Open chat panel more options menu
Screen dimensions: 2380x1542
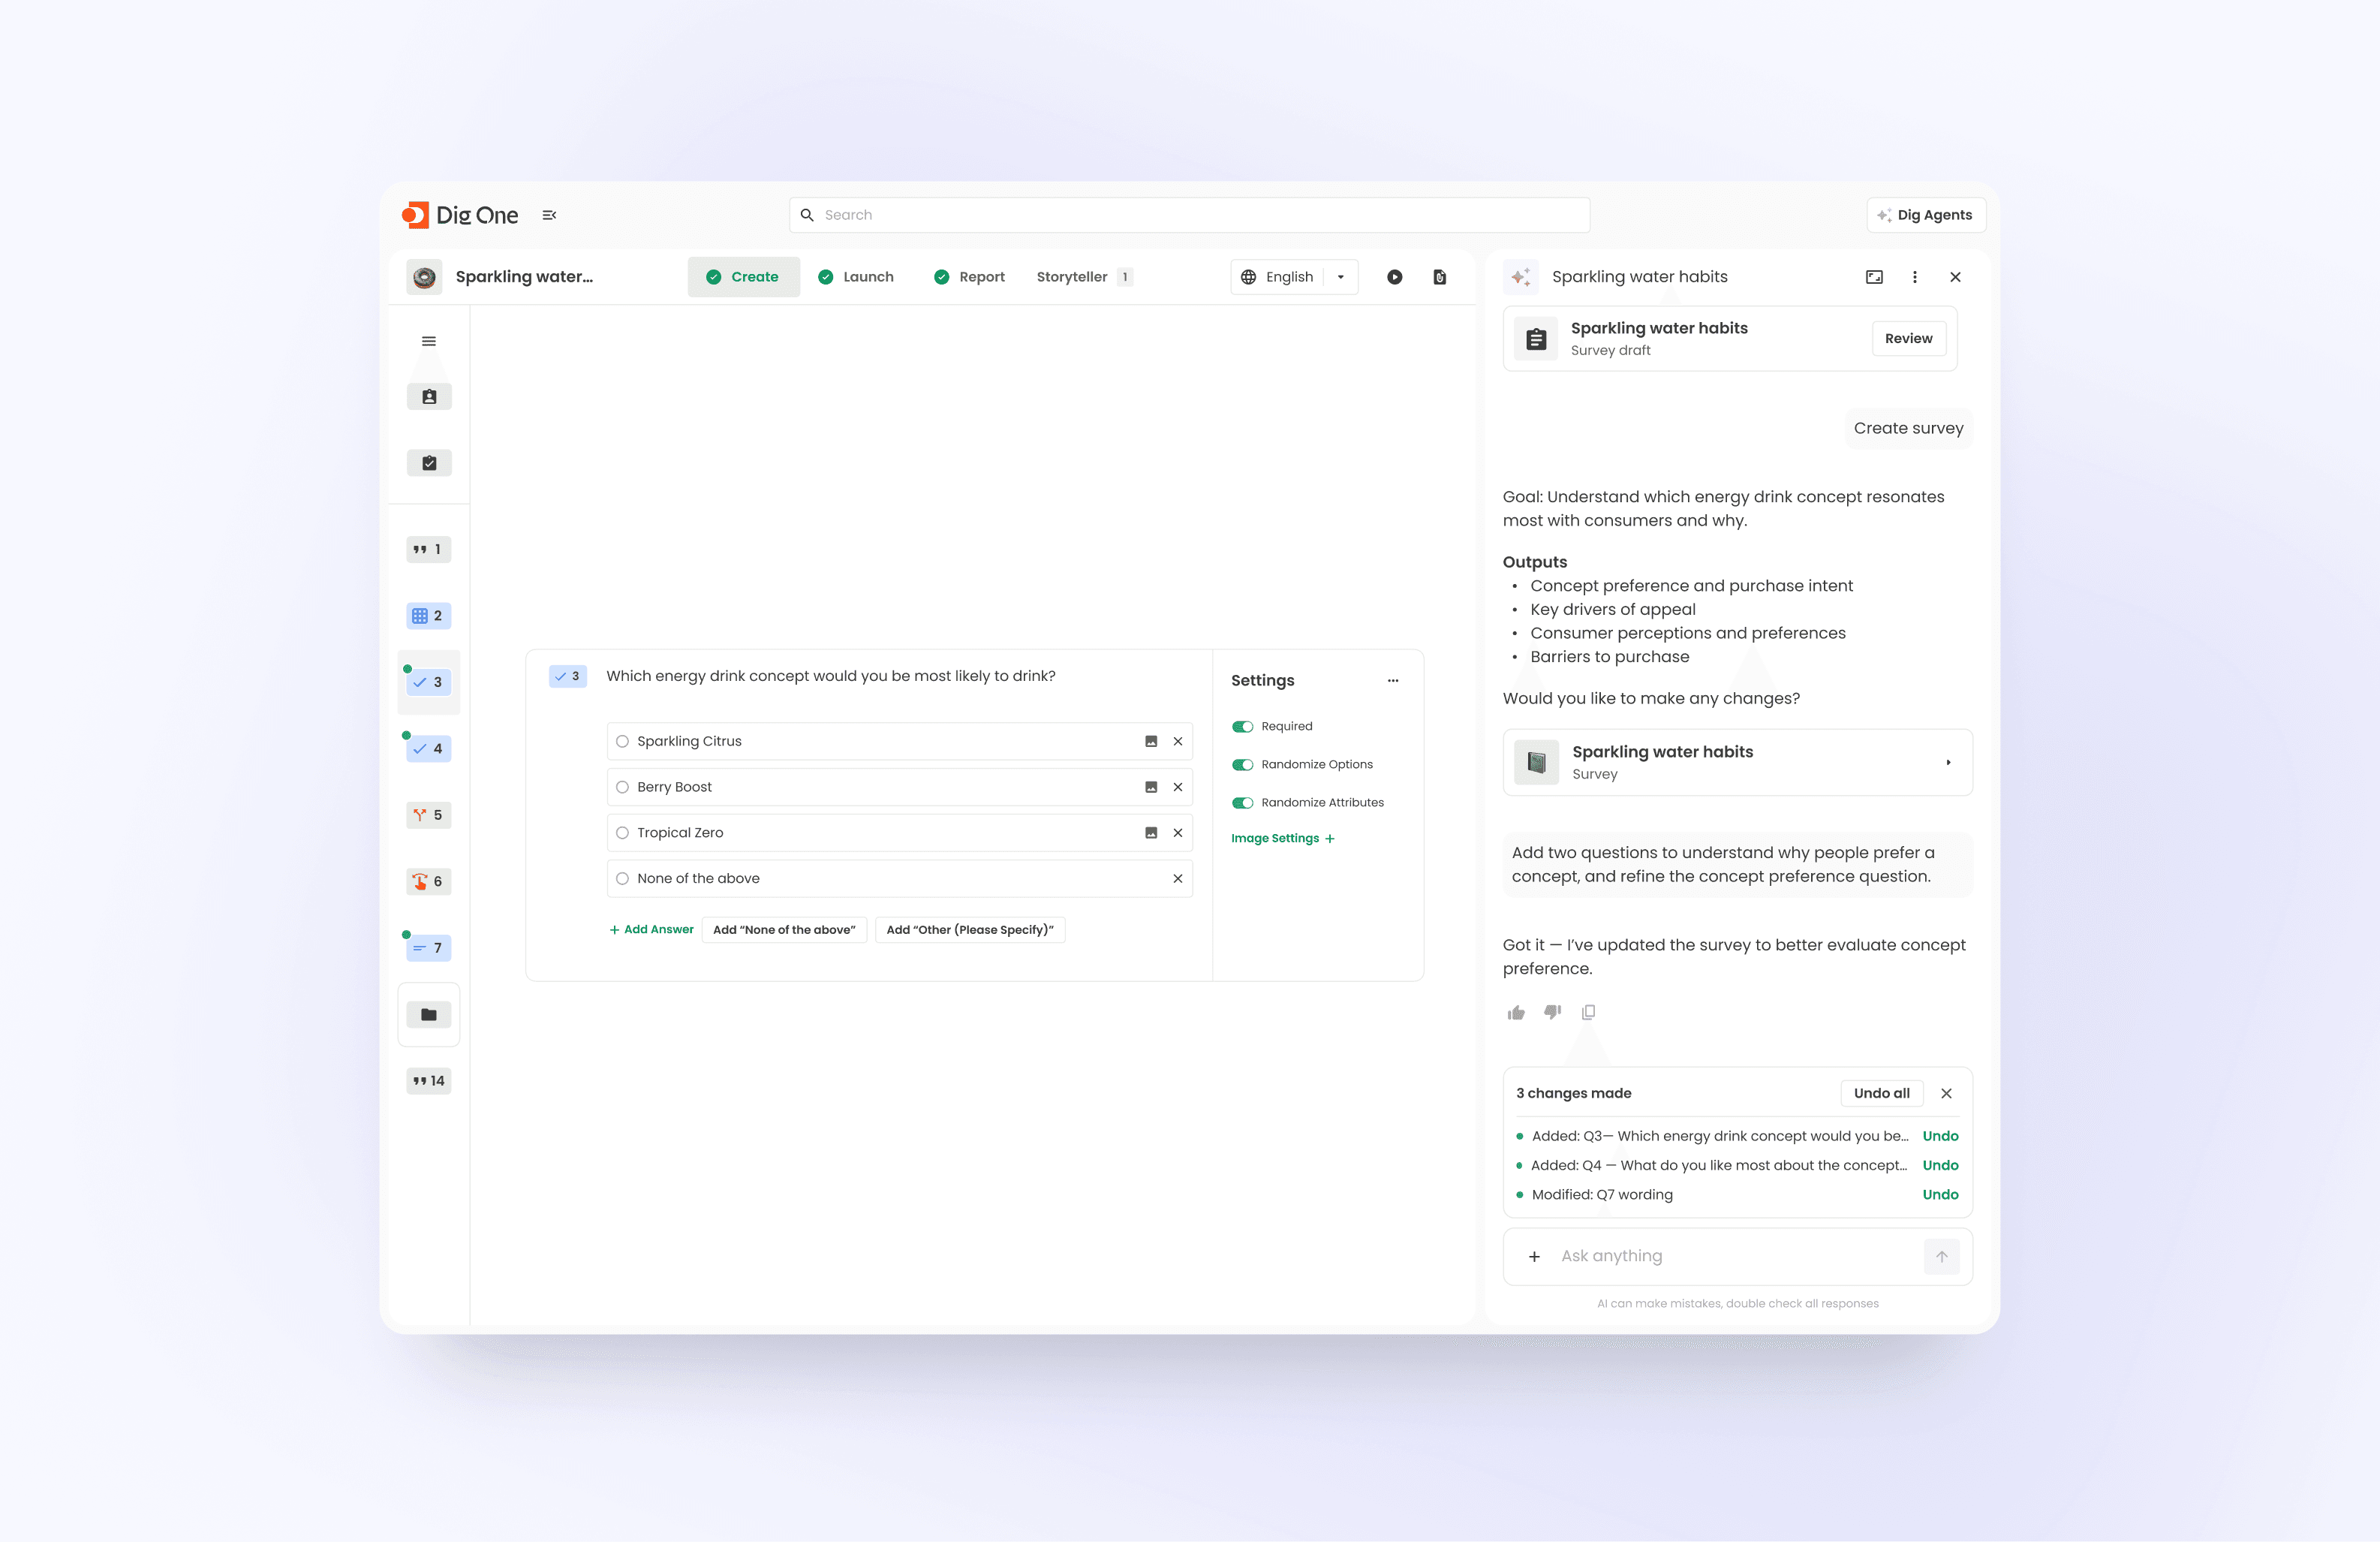pos(1915,277)
